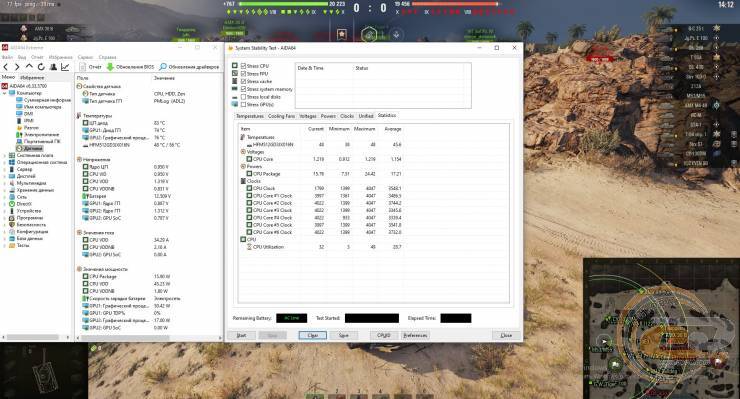Click the Save button
Image resolution: width=740 pixels, height=399 pixels.
[x=344, y=335]
